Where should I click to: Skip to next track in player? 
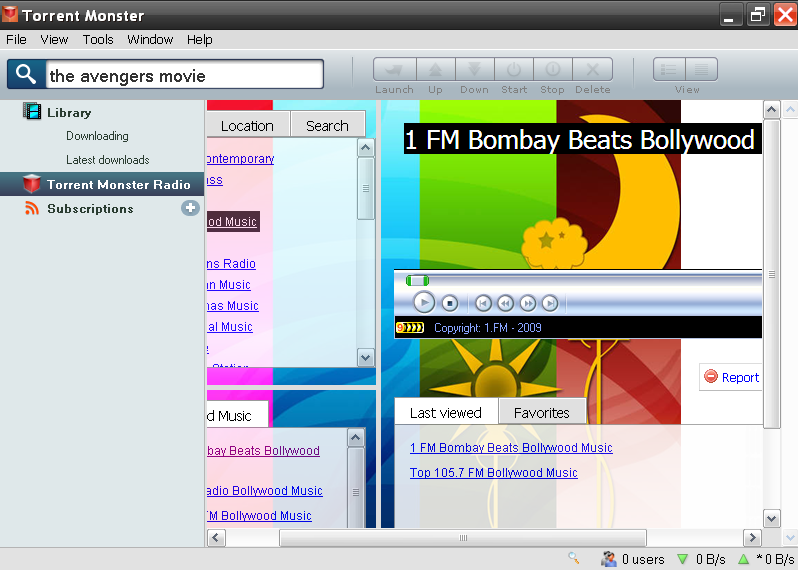[550, 303]
